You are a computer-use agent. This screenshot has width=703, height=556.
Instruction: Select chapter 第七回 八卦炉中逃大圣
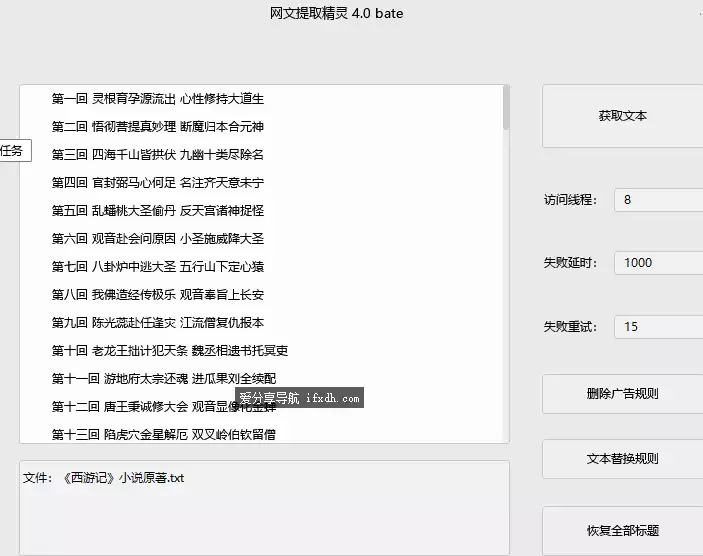158,267
